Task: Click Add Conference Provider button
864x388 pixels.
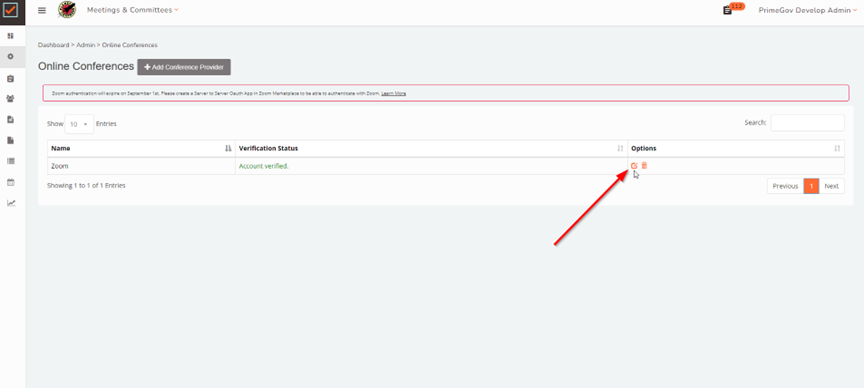Action: click(184, 67)
